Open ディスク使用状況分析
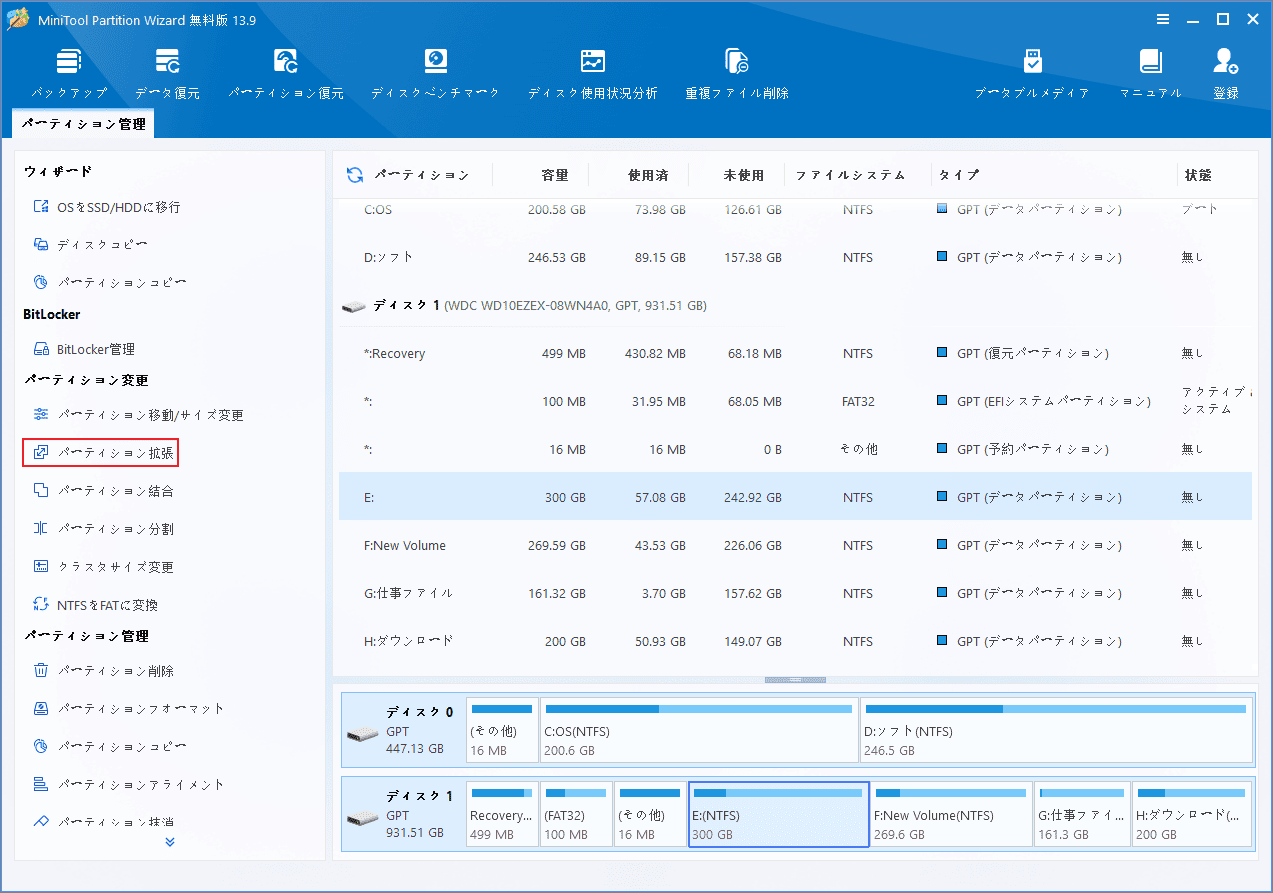The width and height of the screenshot is (1273, 893). click(592, 73)
